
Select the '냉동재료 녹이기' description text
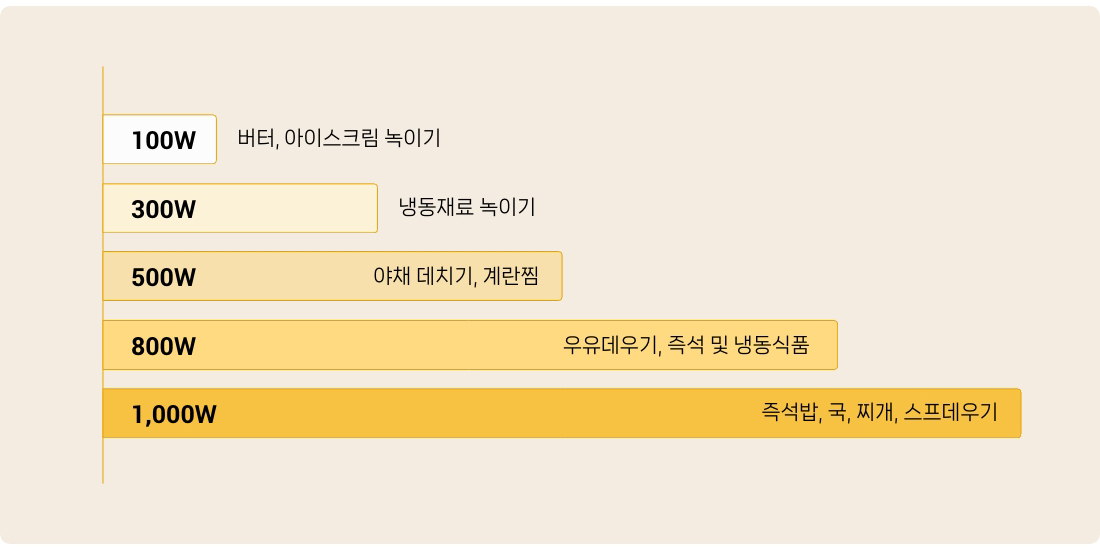tap(467, 208)
